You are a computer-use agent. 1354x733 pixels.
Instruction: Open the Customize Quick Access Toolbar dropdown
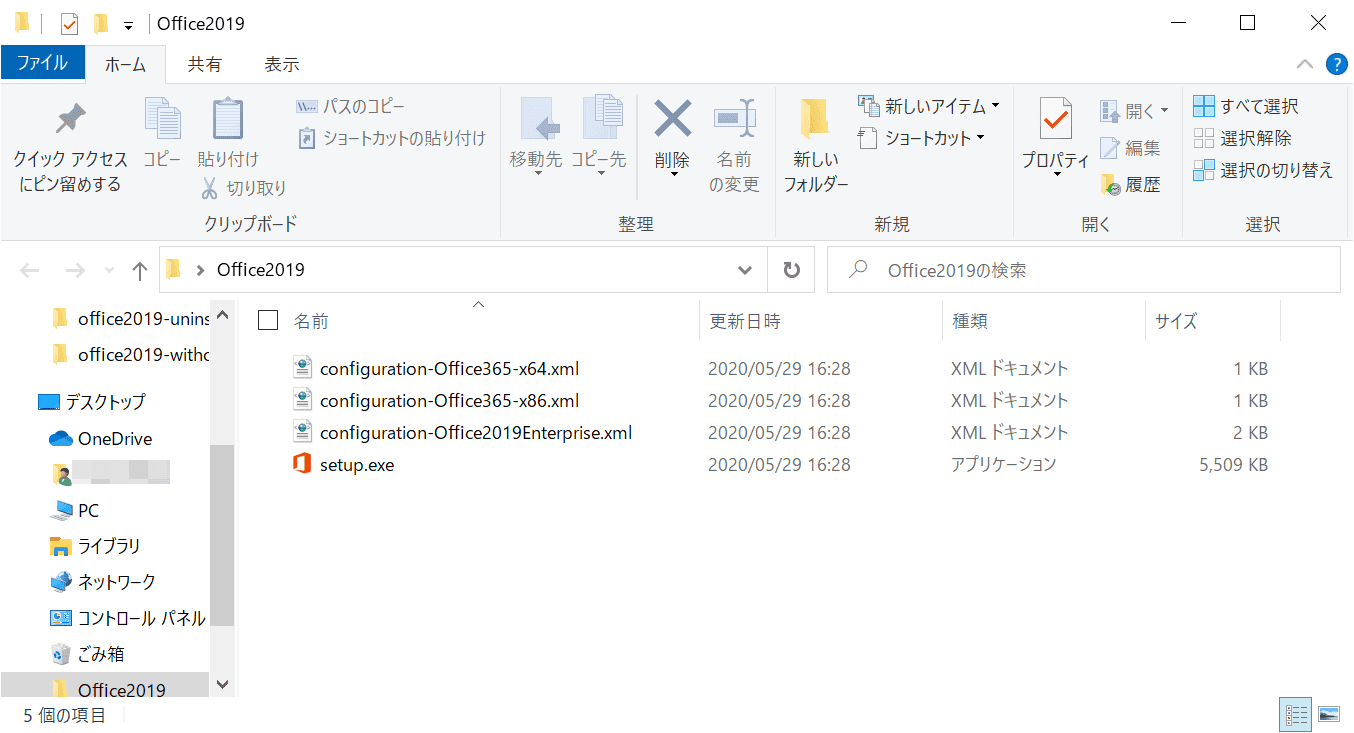tap(128, 24)
